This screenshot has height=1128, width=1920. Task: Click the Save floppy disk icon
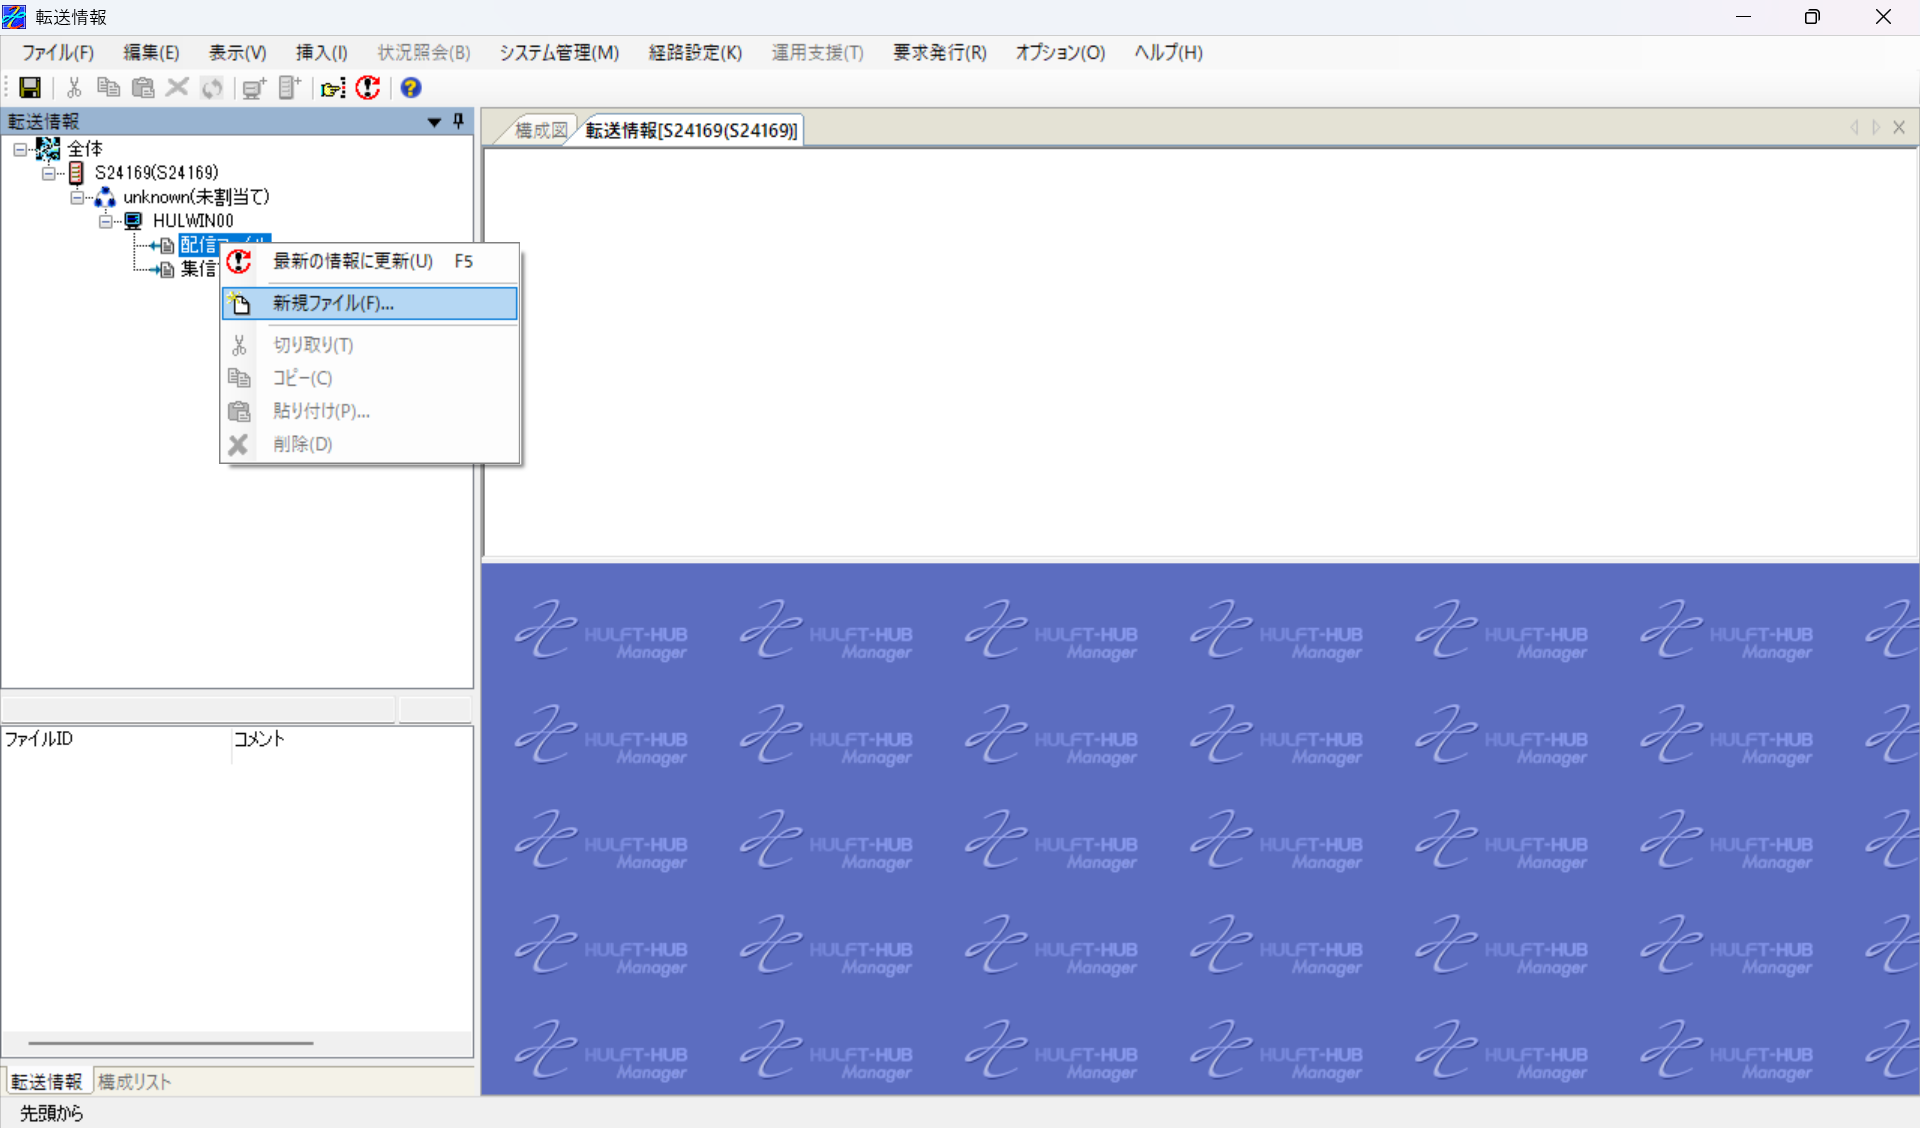click(x=30, y=88)
